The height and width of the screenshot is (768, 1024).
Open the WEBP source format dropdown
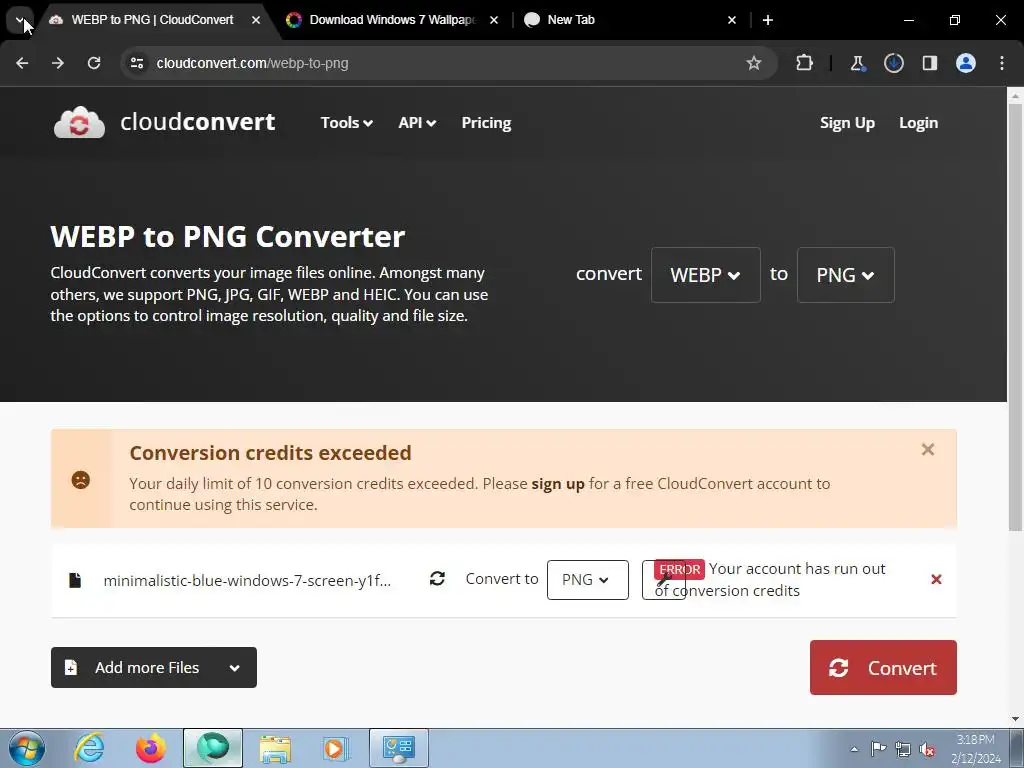[705, 275]
